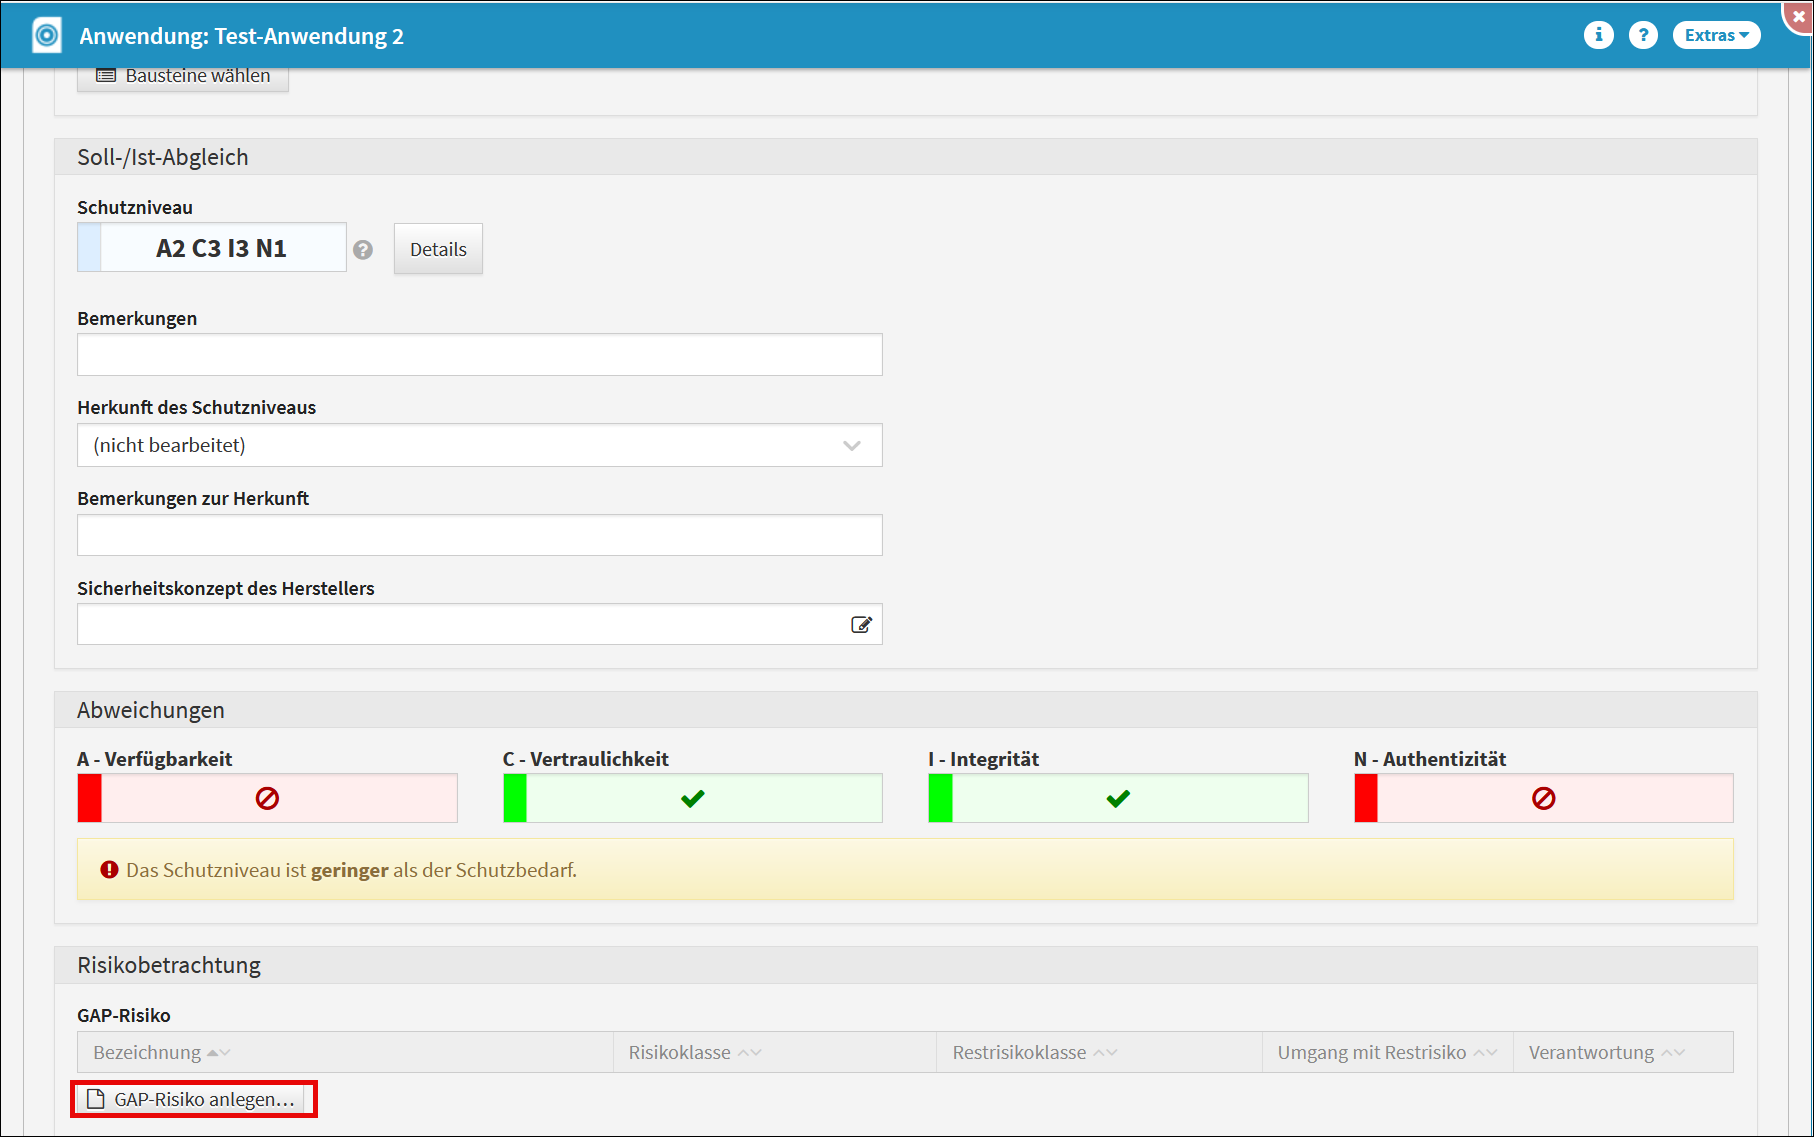1814x1137 pixels.
Task: Click the info icon in header
Action: pos(1598,35)
